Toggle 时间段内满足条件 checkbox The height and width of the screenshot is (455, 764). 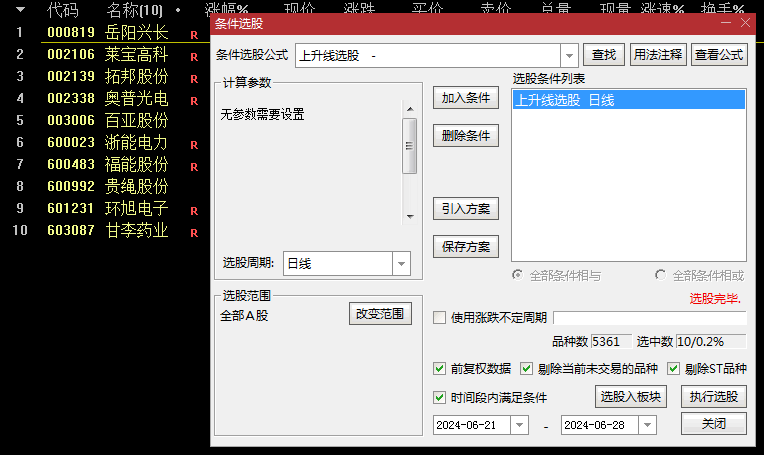pos(439,398)
